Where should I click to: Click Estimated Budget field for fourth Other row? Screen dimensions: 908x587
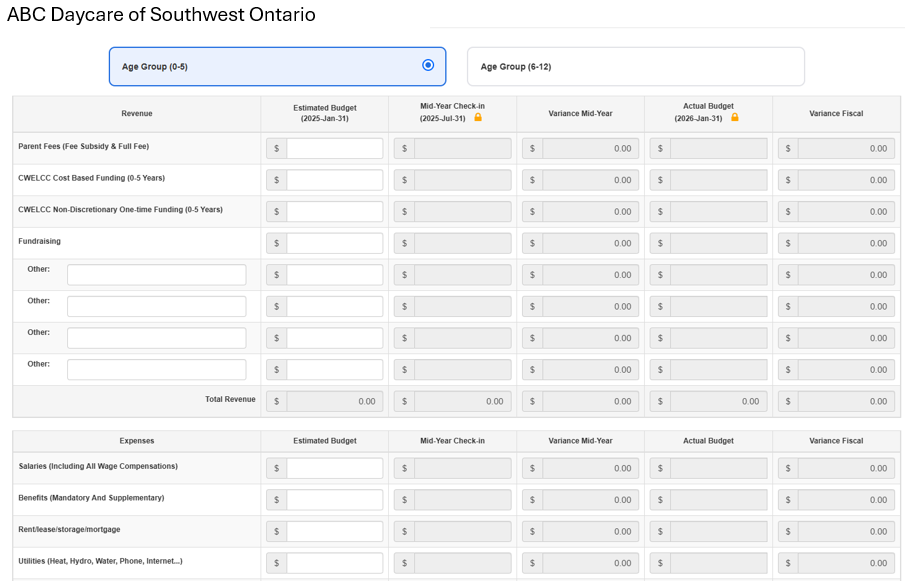334,370
